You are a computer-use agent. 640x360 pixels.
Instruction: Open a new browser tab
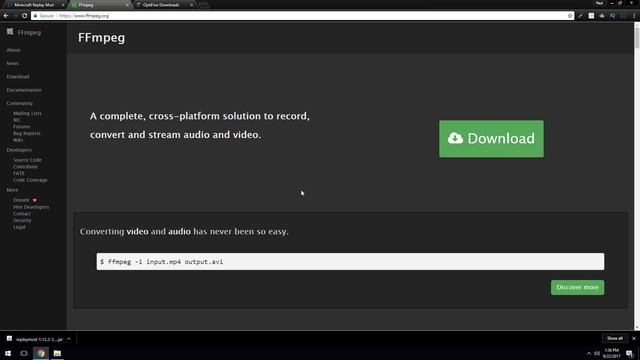point(204,5)
